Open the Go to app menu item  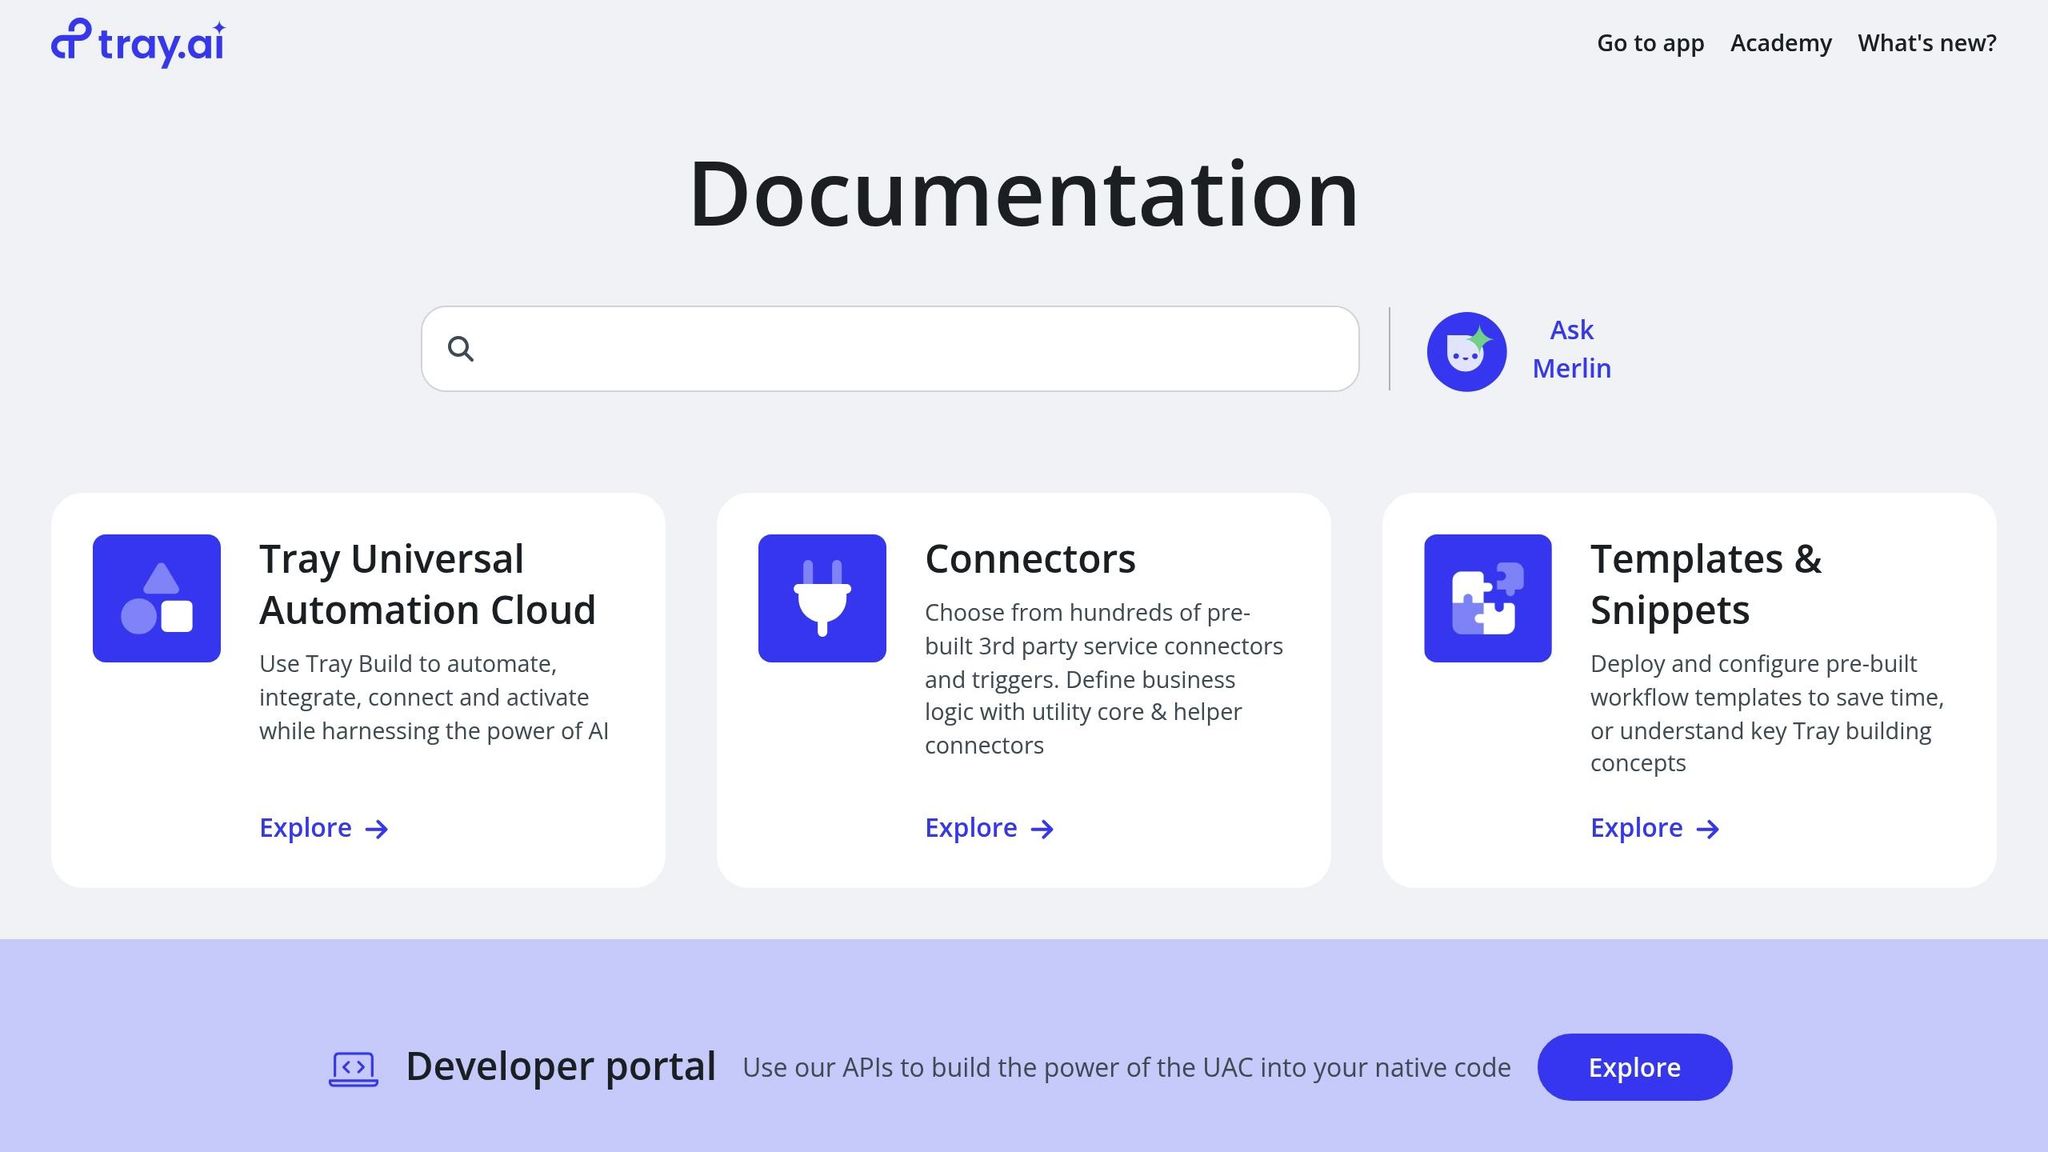tap(1651, 43)
